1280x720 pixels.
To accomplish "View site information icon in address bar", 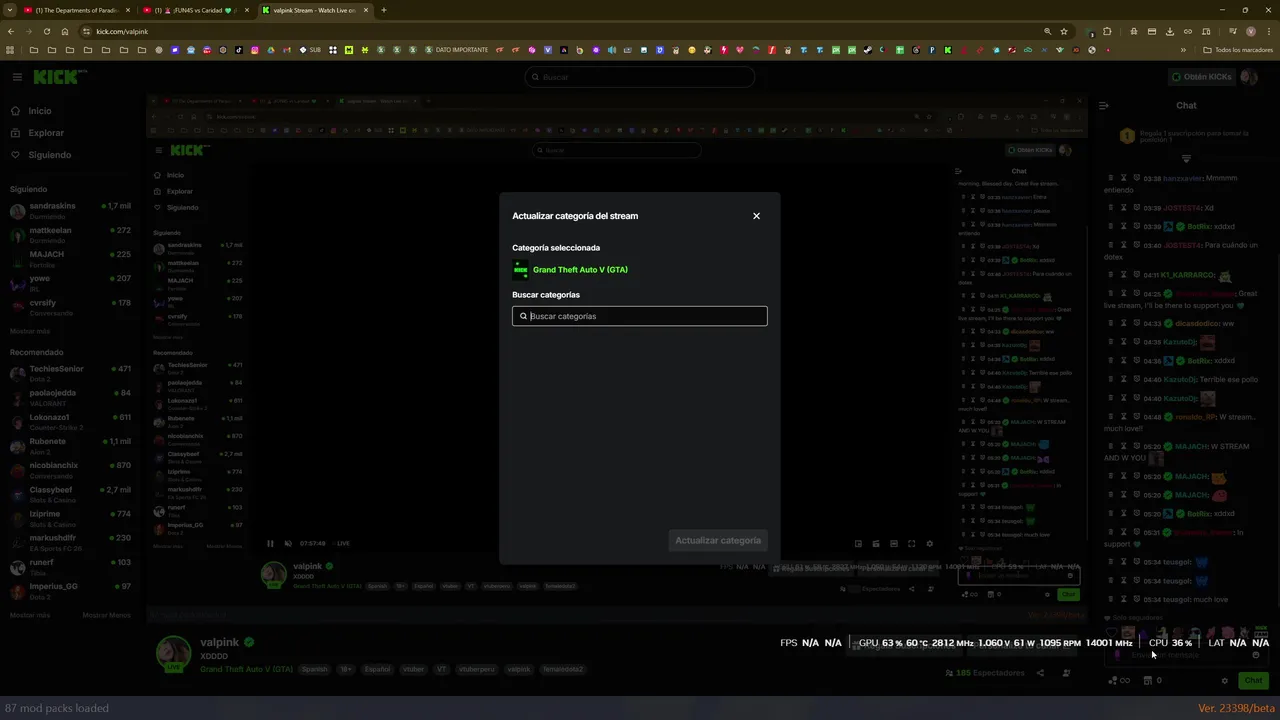I will coord(86,31).
